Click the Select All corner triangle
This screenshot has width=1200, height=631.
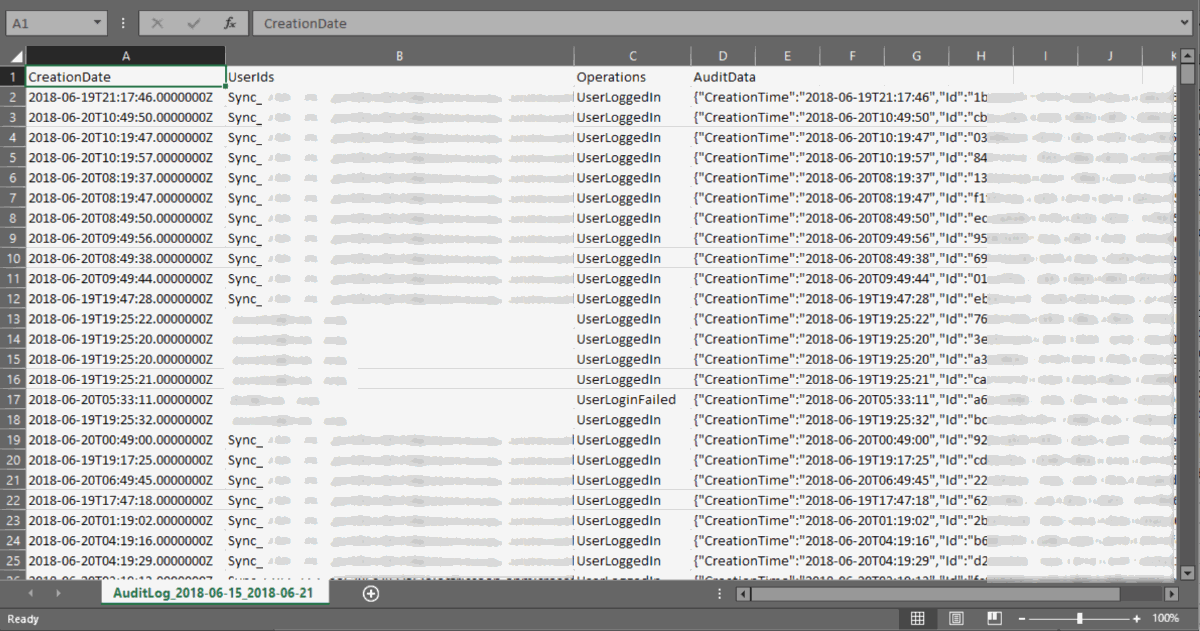(x=16, y=56)
